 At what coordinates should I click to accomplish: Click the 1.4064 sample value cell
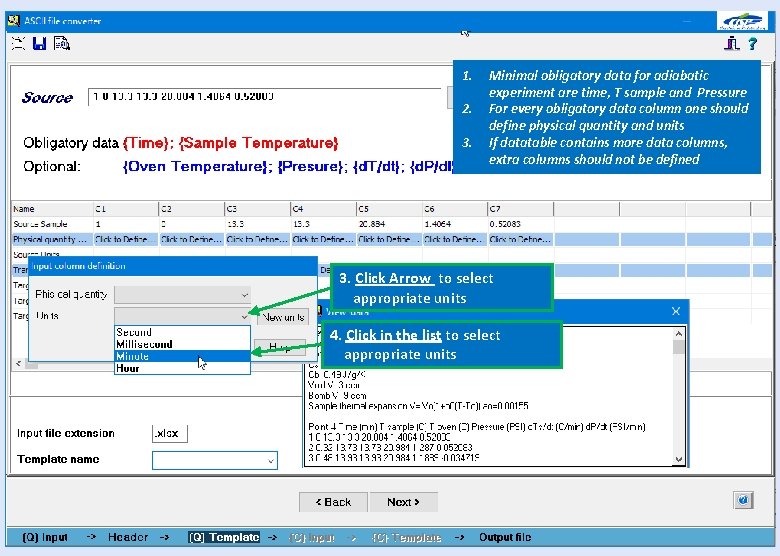[455, 224]
